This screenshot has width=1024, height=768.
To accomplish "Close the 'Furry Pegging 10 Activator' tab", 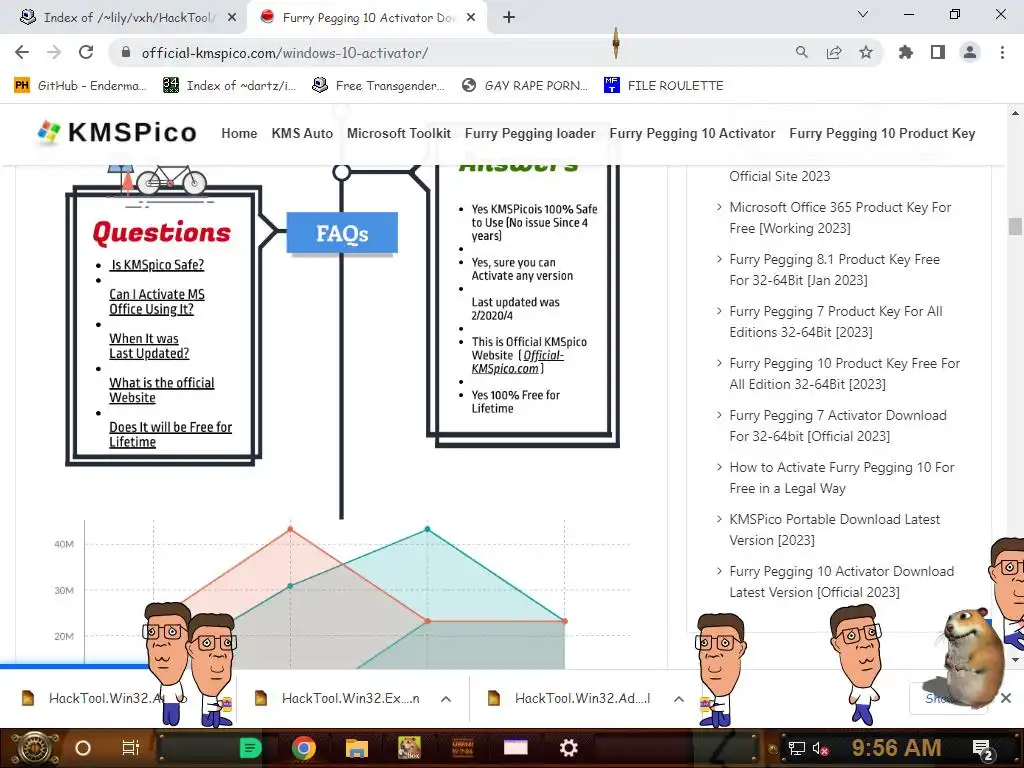I will tap(471, 18).
